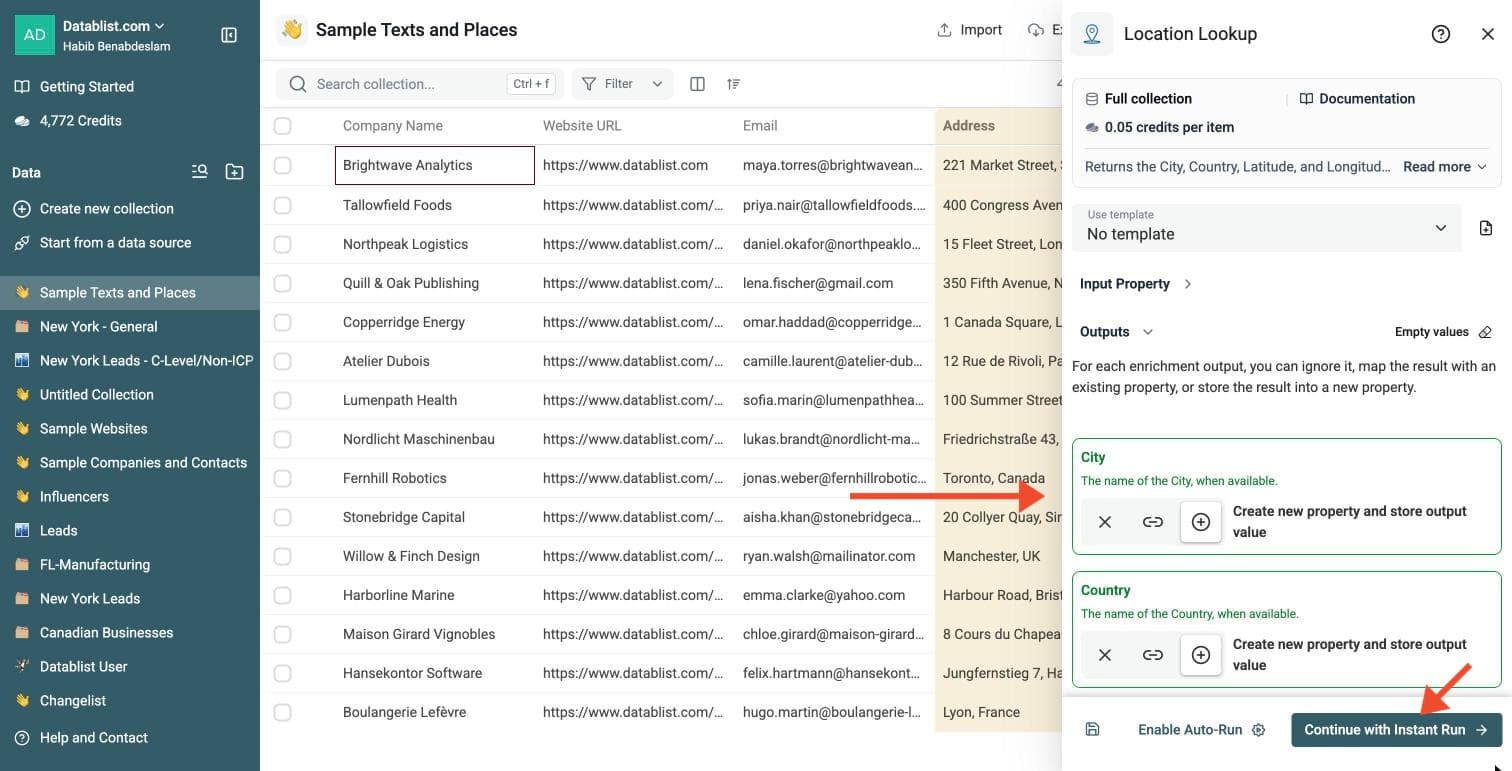1512x771 pixels.
Task: Click the create-new-property plus icon for Country
Action: click(x=1201, y=655)
